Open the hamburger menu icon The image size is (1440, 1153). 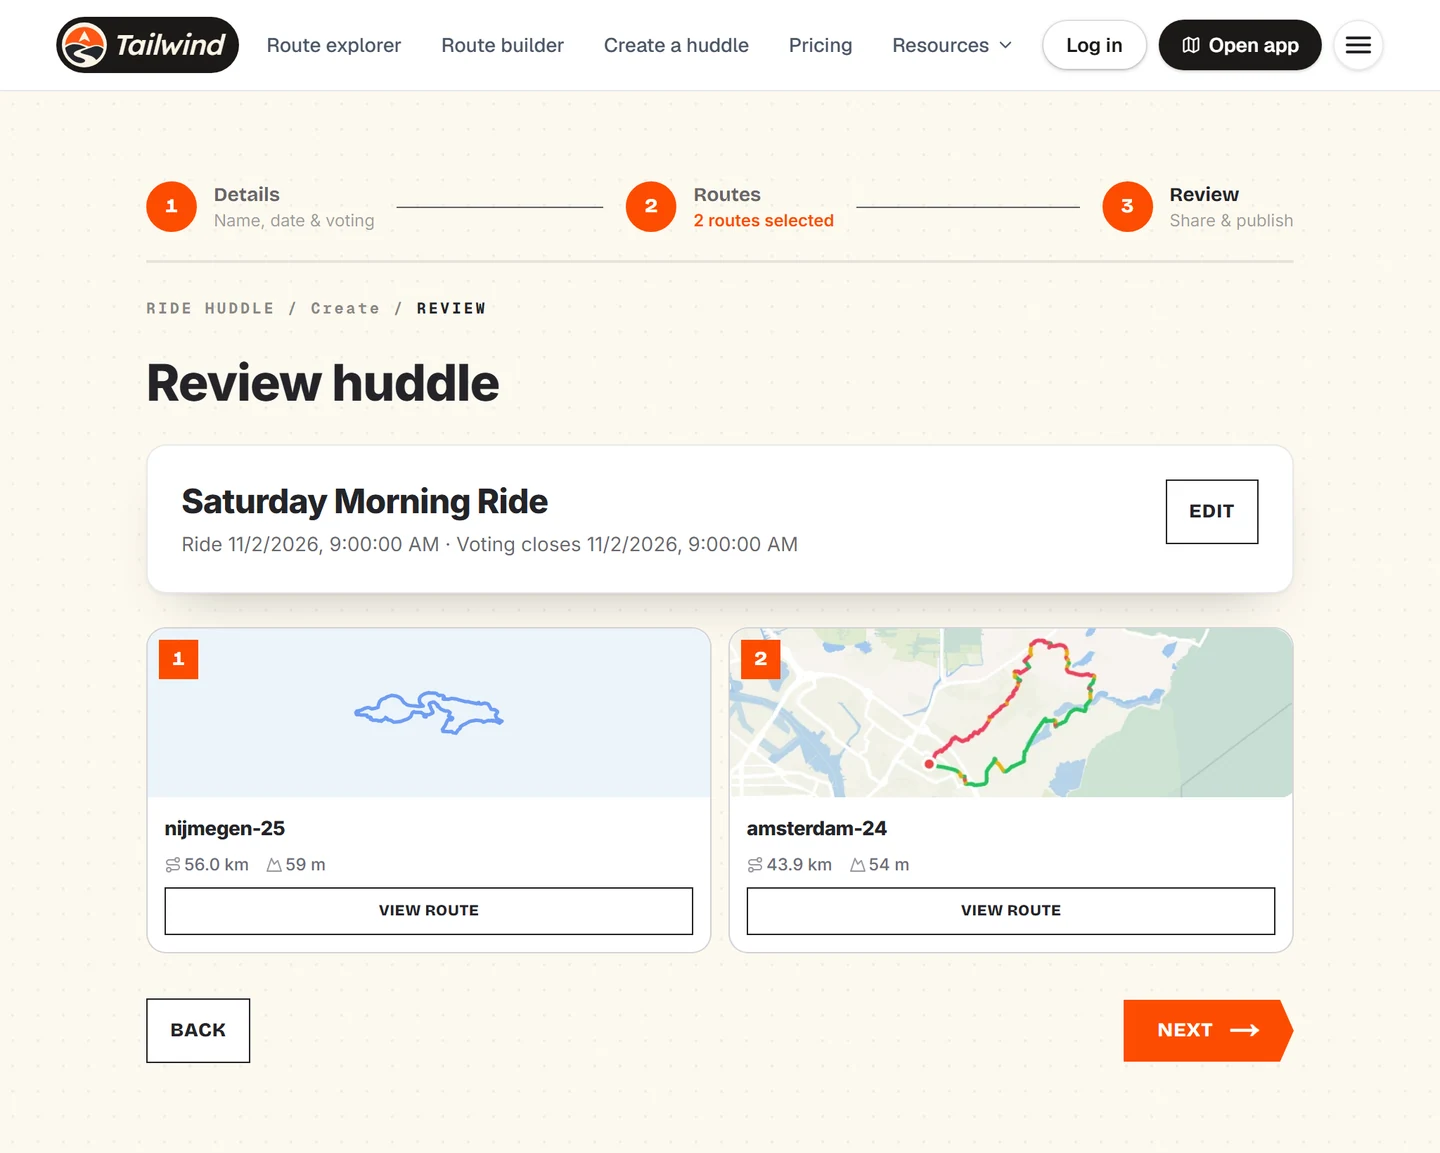pyautogui.click(x=1358, y=45)
